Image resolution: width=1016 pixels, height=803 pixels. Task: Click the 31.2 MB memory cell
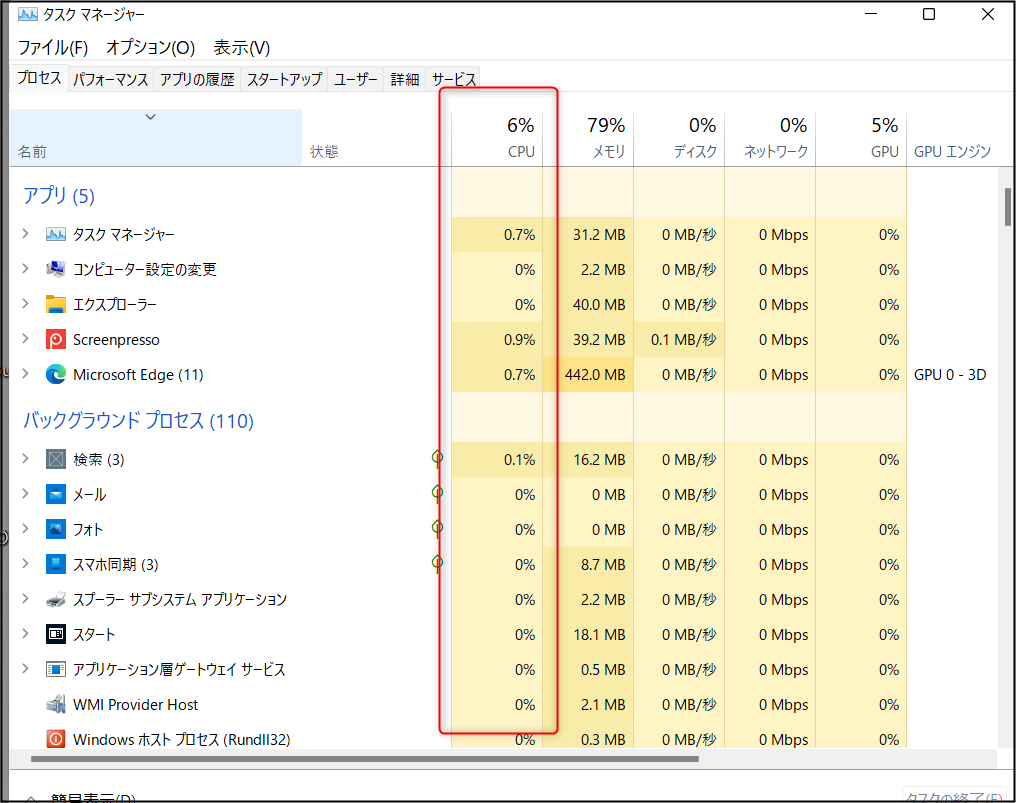588,235
